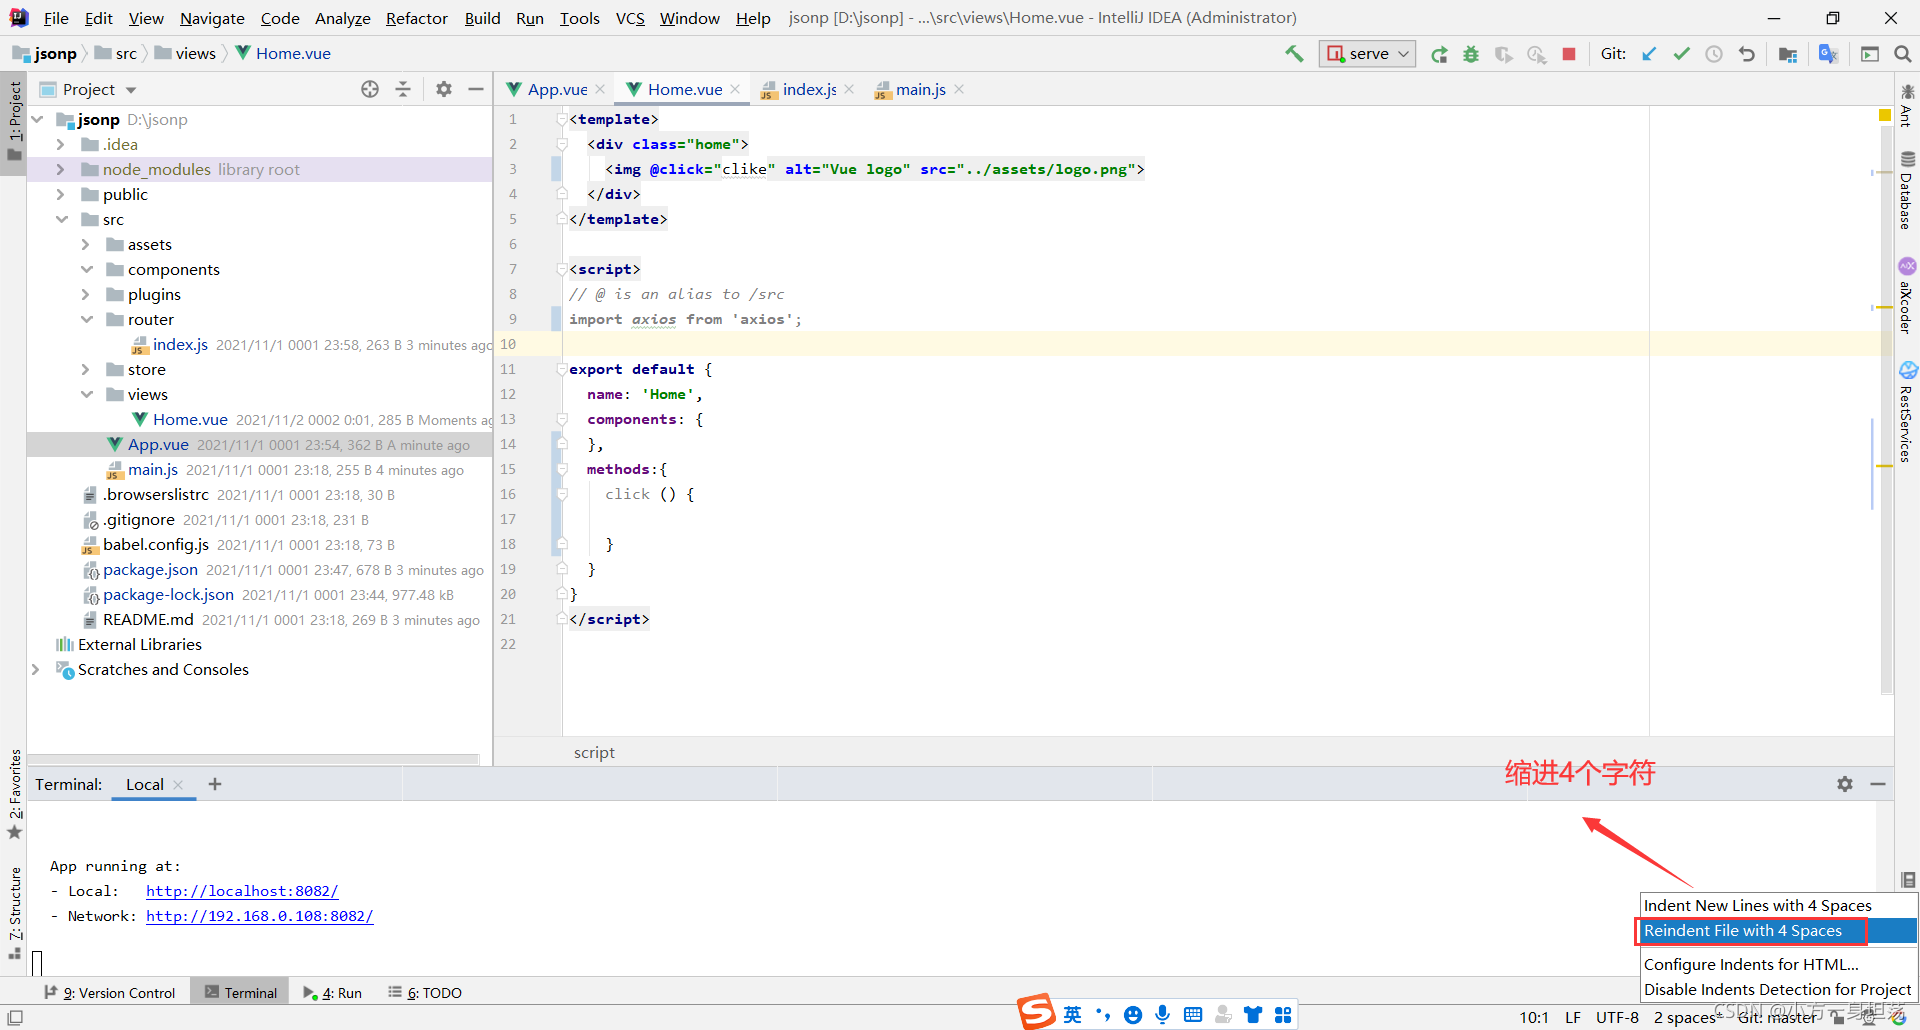
Task: Click the translate icon in toolbar
Action: (1828, 54)
